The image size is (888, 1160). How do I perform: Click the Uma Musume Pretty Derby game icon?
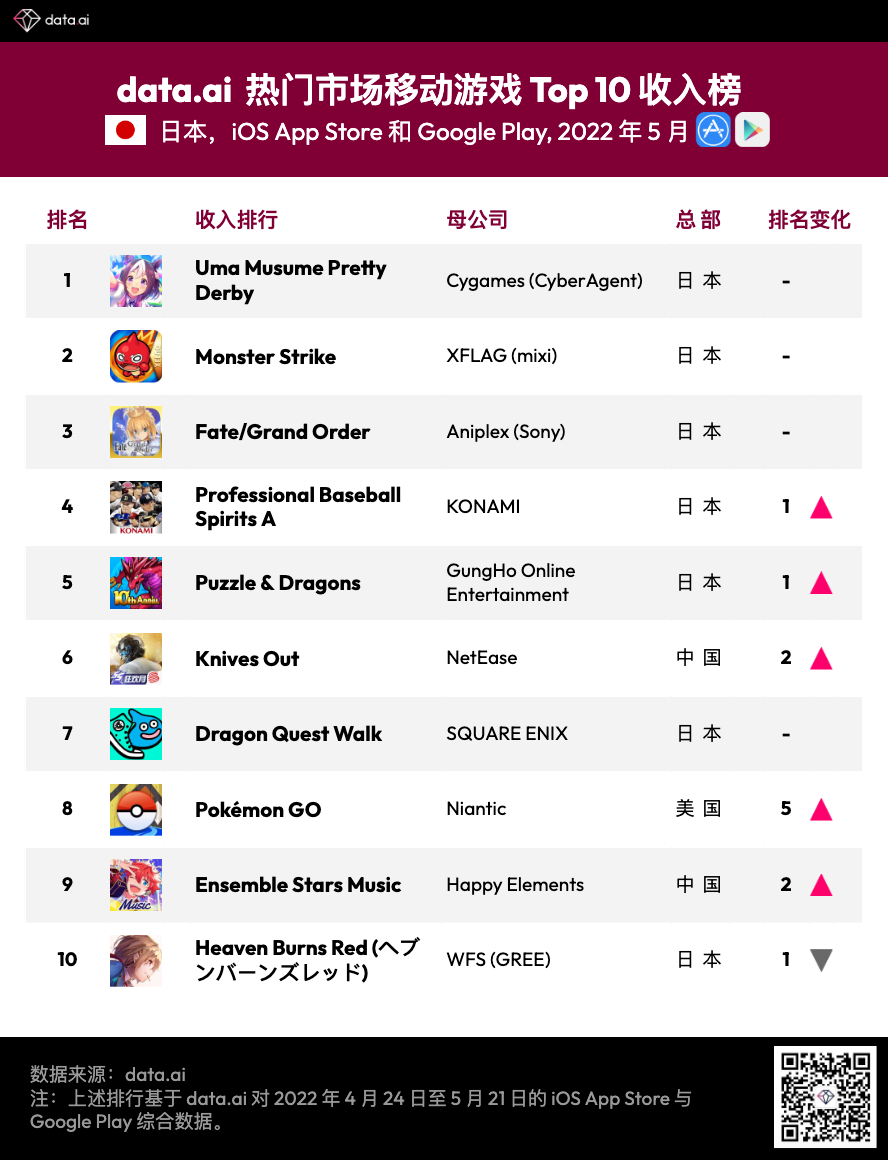(x=136, y=281)
